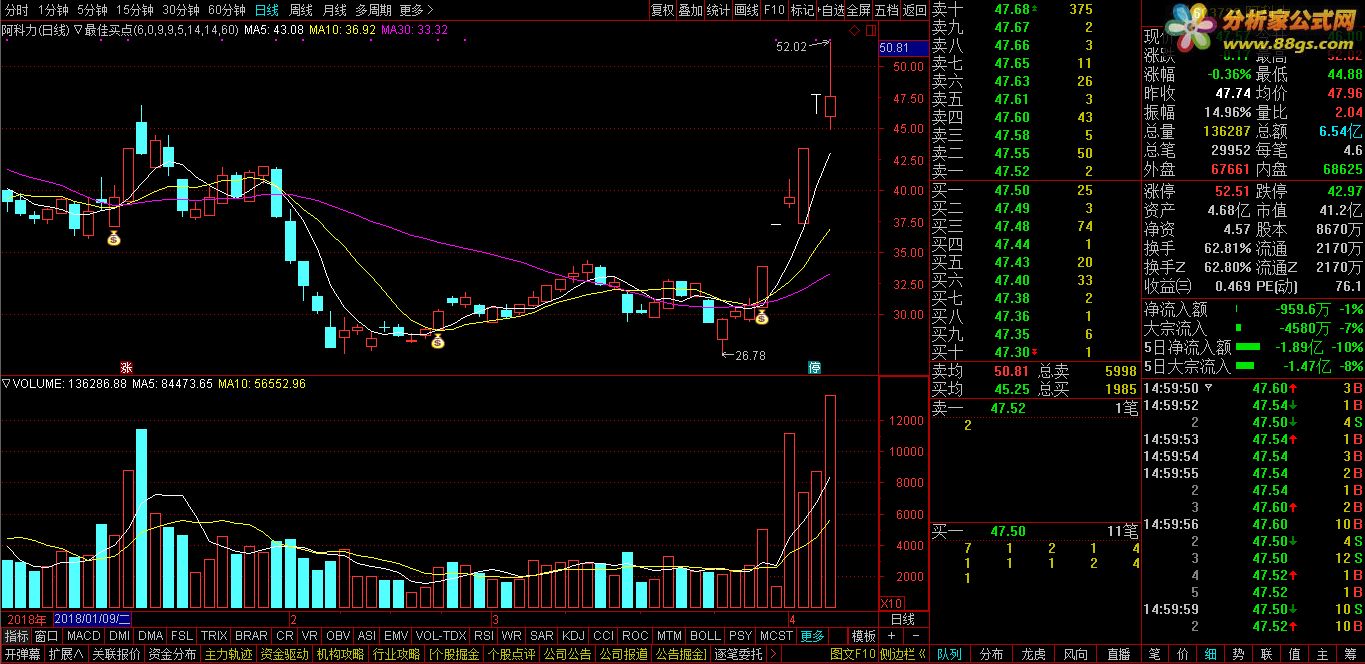Select the VOL-TDX indicator
Screen dimensions: 1365x664
[x=441, y=636]
